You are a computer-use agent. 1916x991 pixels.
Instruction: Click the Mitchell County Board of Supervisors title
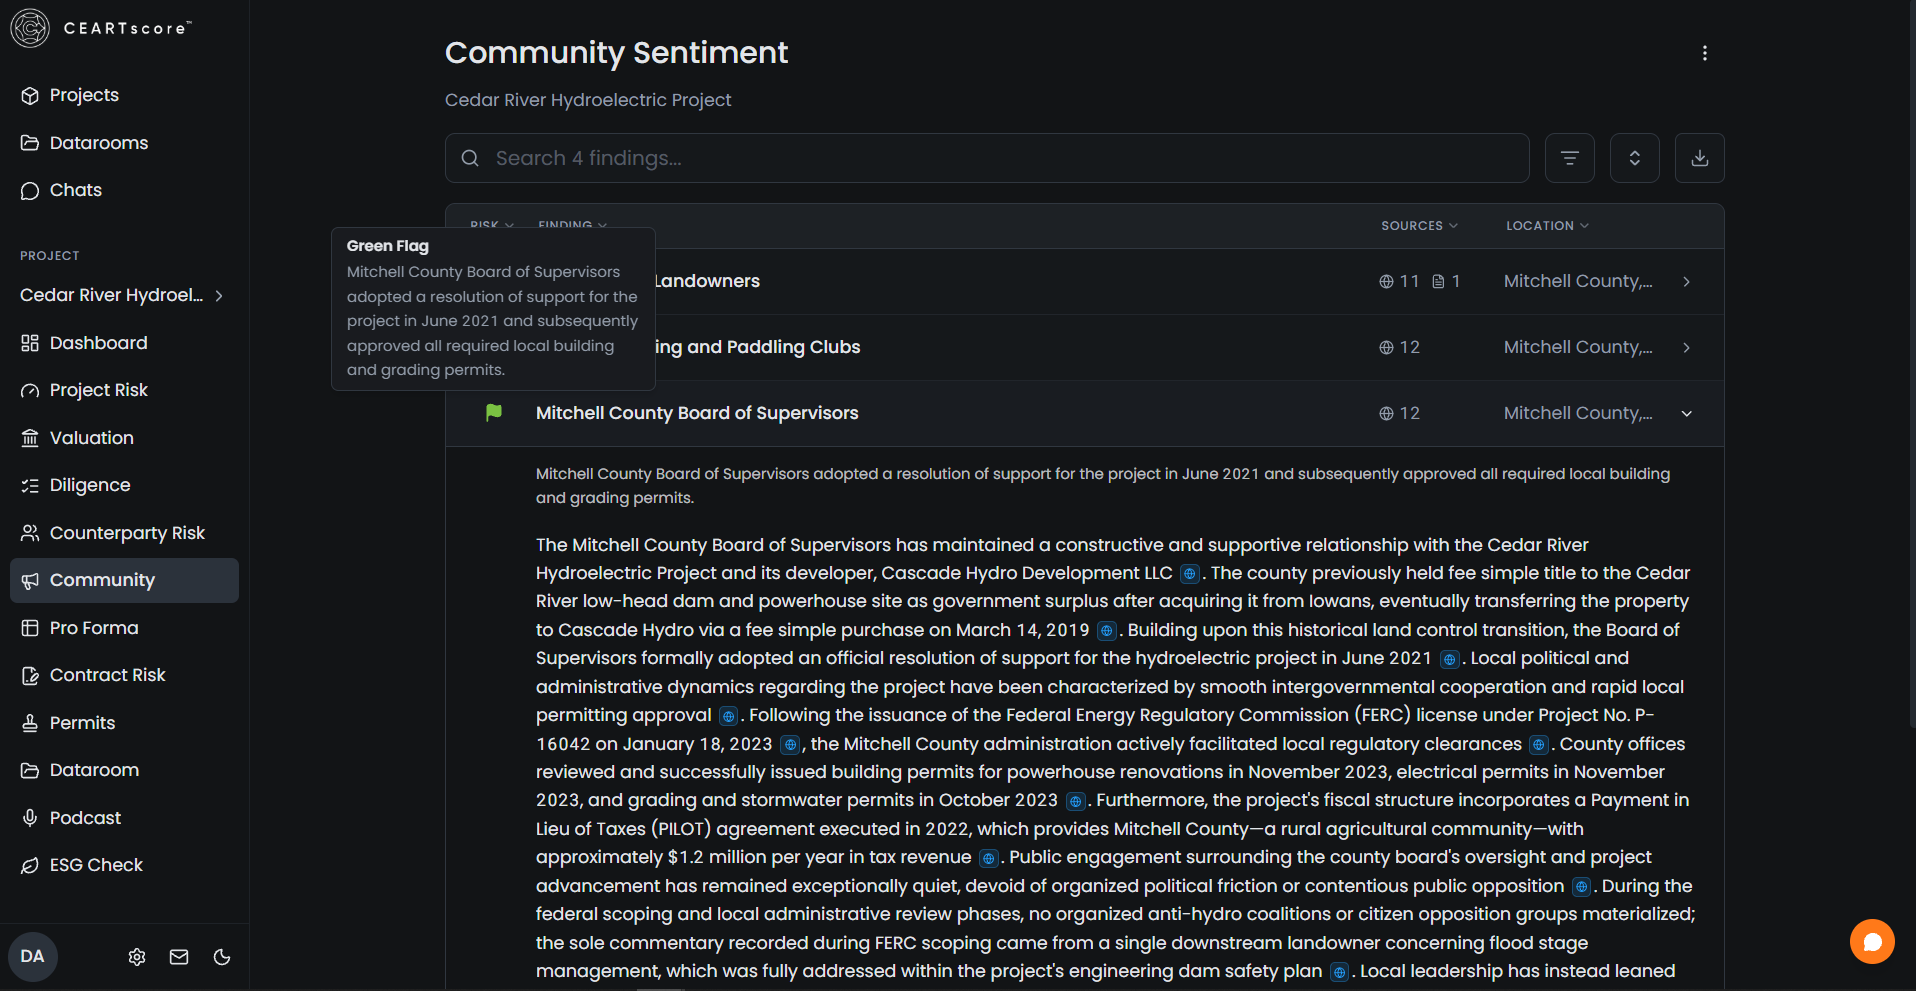(x=697, y=413)
